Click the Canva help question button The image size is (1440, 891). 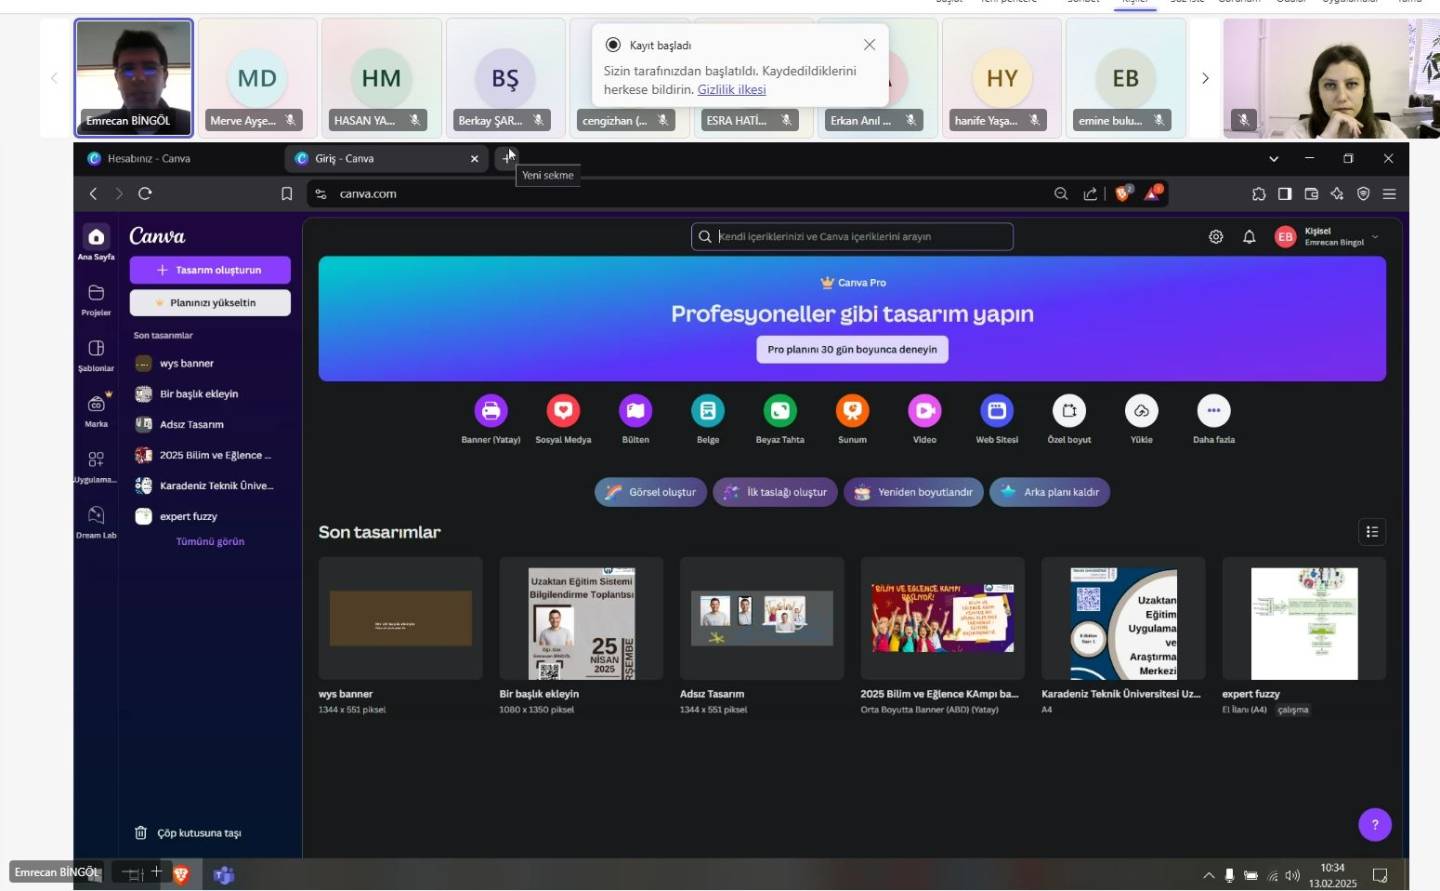1375,825
